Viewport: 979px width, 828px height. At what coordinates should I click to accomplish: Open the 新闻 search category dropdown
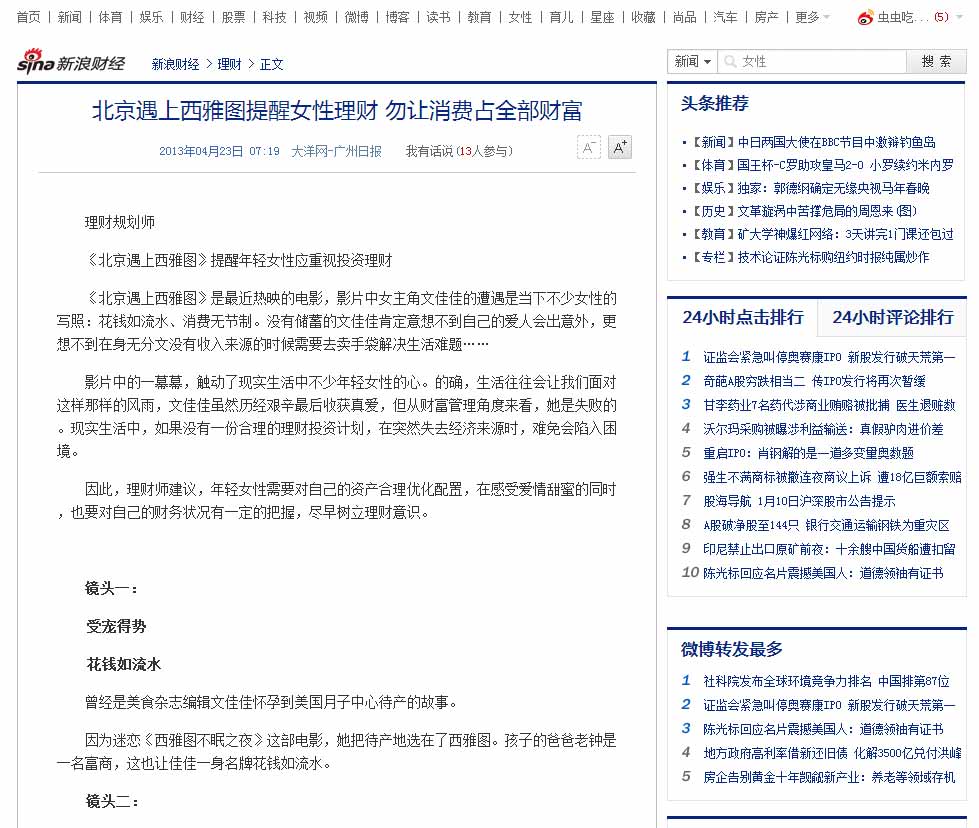(x=692, y=61)
